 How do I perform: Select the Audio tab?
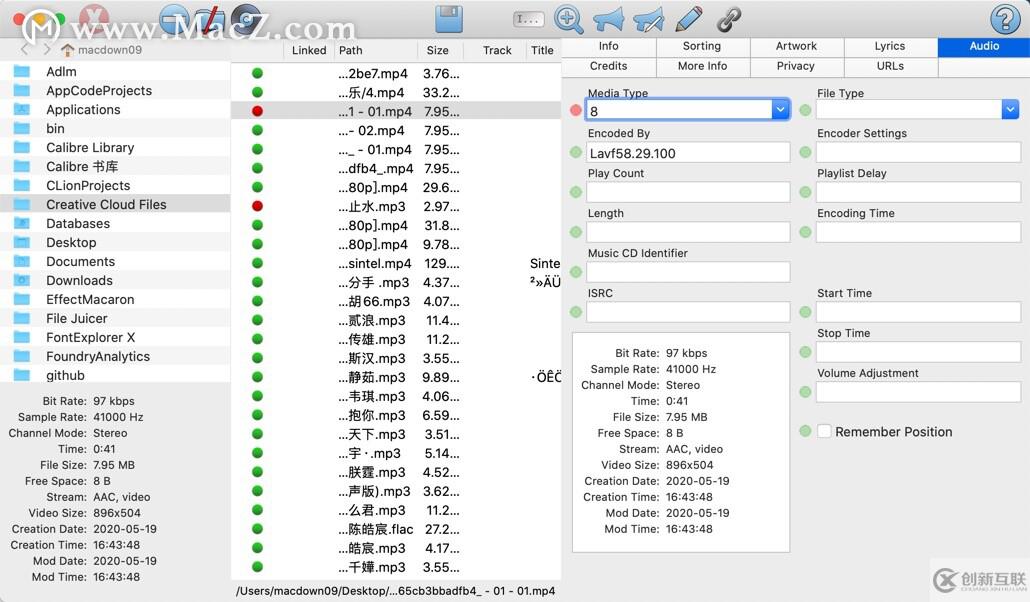click(984, 47)
